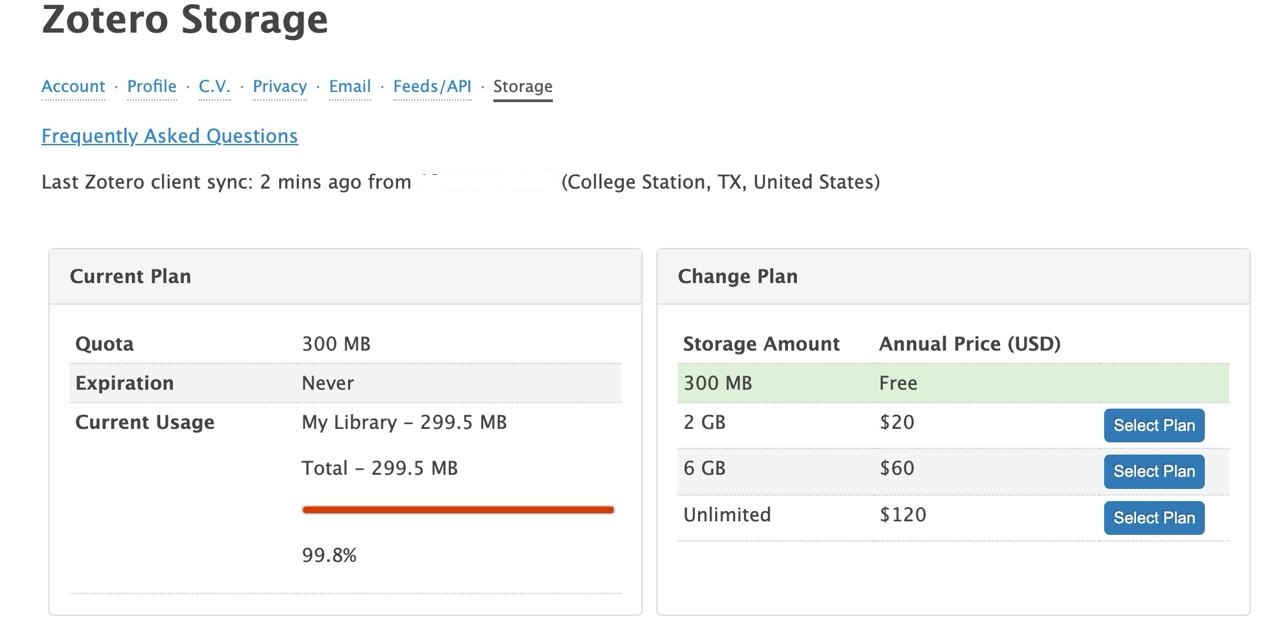Click the 'Current Plan' panel header

pyautogui.click(x=345, y=276)
